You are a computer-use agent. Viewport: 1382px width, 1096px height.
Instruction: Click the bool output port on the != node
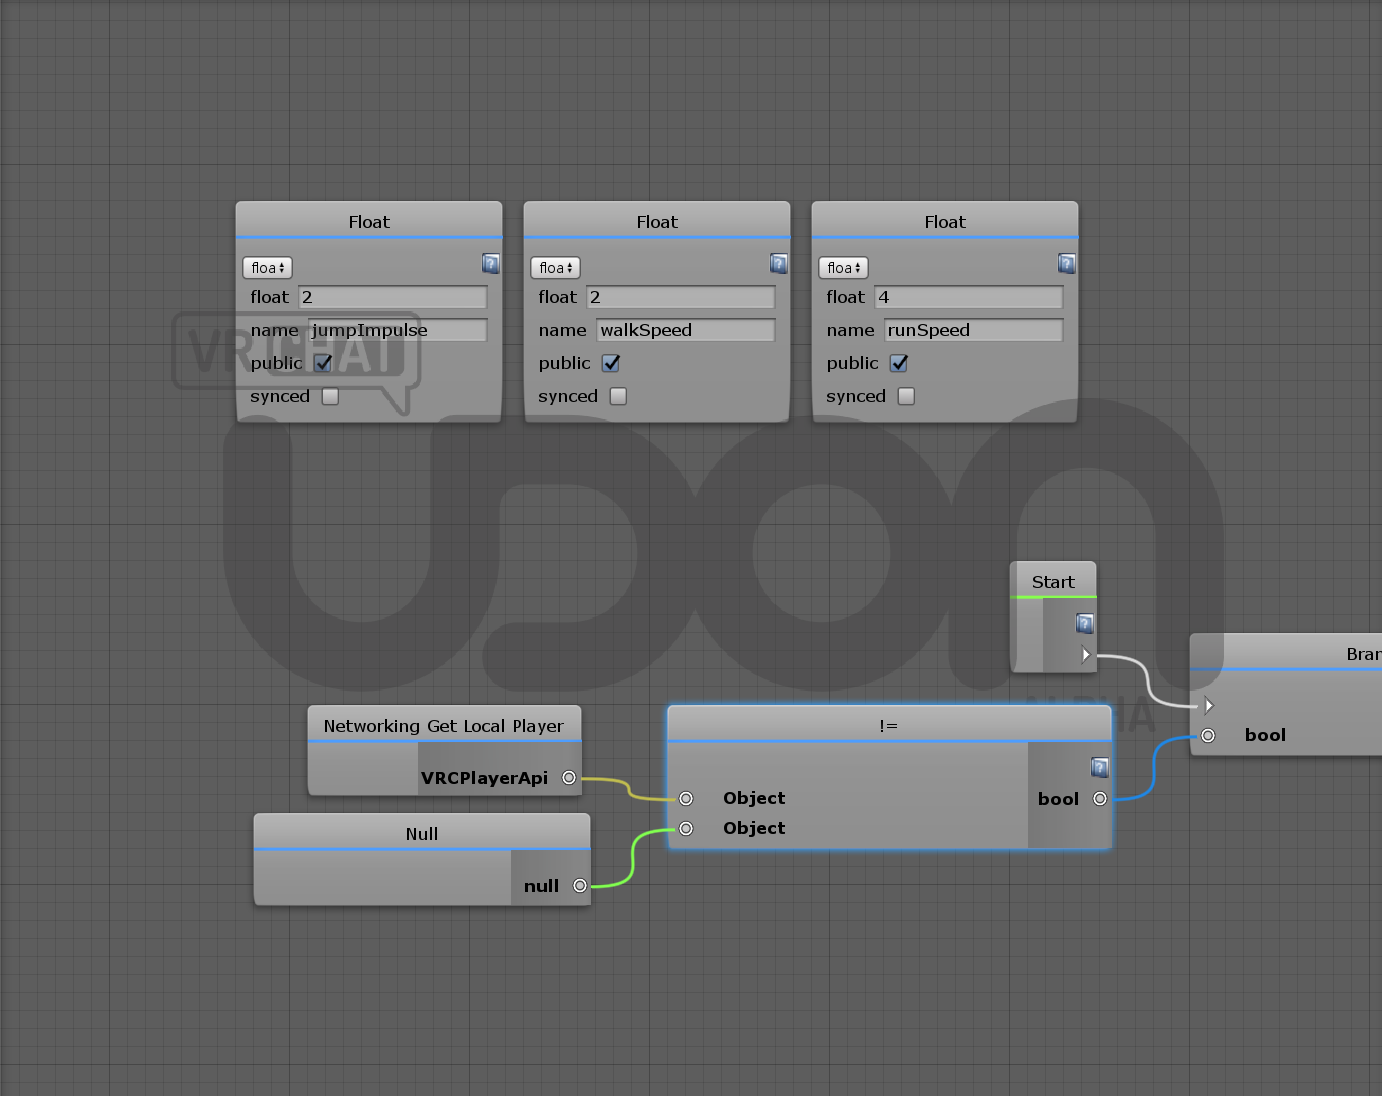click(1099, 798)
